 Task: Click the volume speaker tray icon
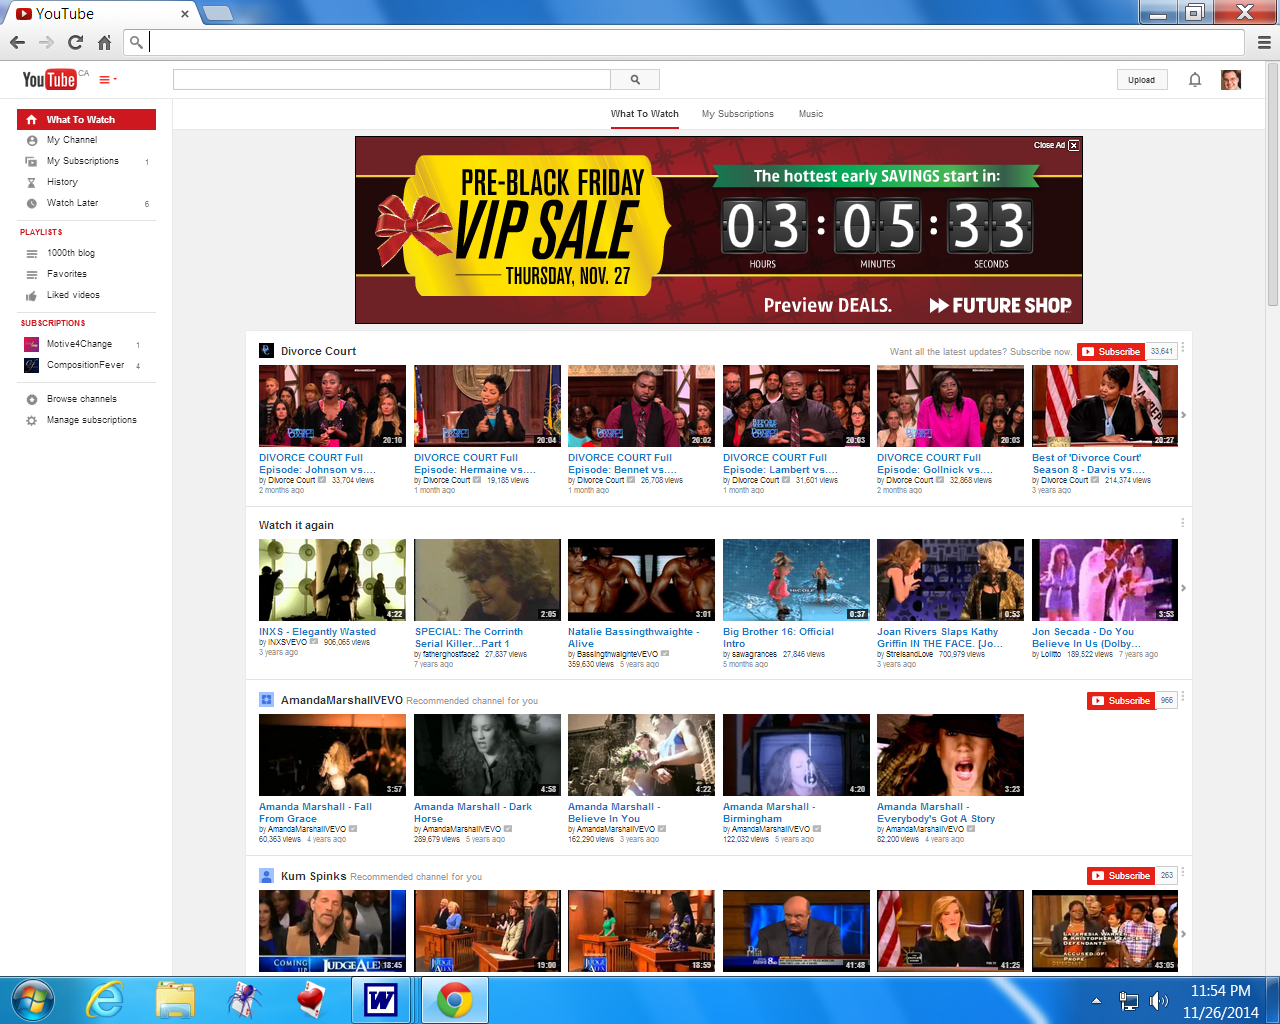(1159, 1001)
